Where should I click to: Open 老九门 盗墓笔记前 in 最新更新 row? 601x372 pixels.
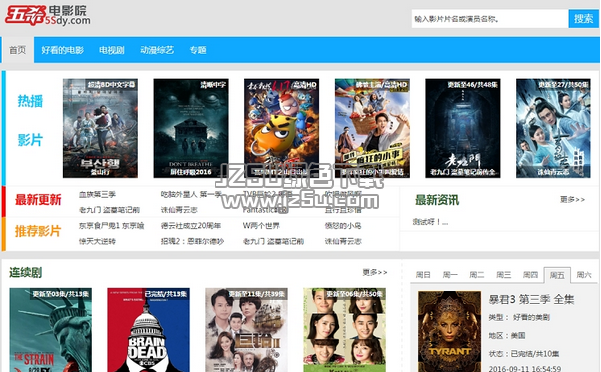(109, 210)
